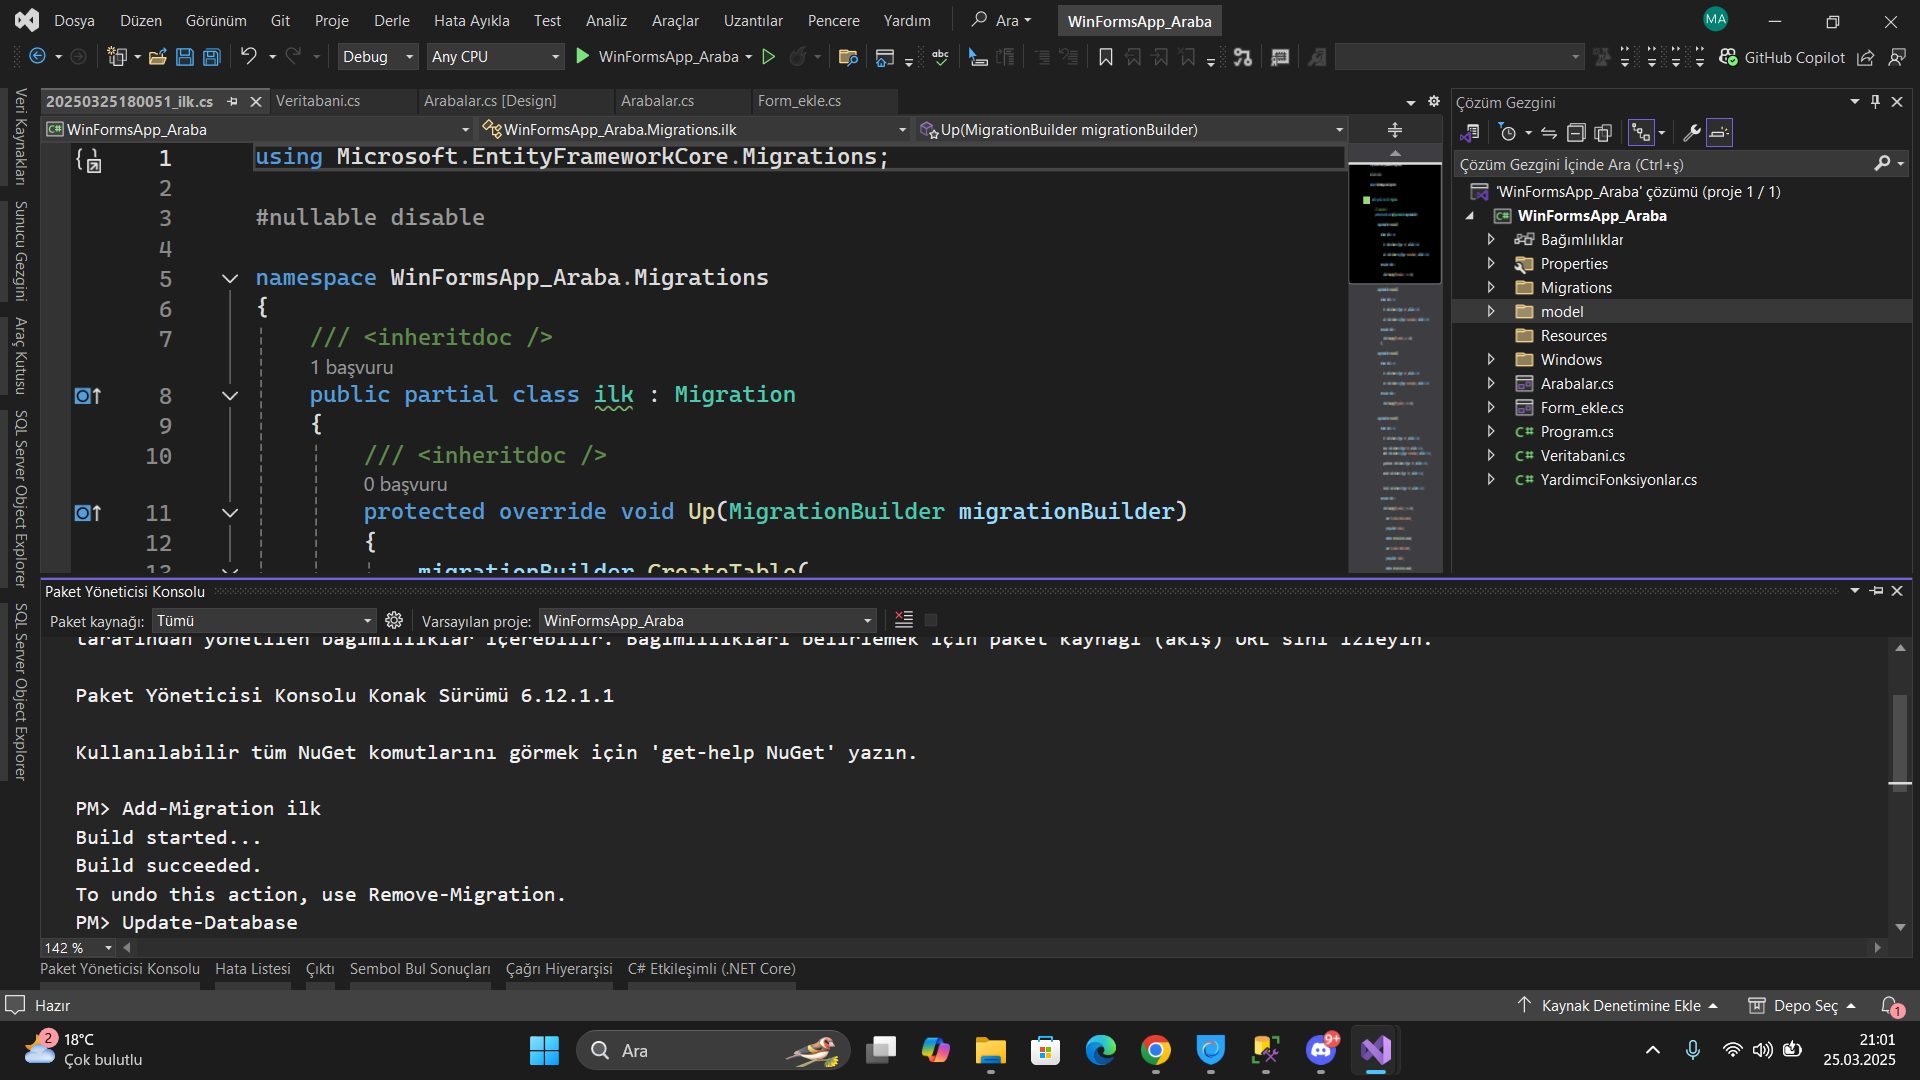The width and height of the screenshot is (1920, 1080).
Task: Click the Save All toolbar icon
Action: click(212, 57)
